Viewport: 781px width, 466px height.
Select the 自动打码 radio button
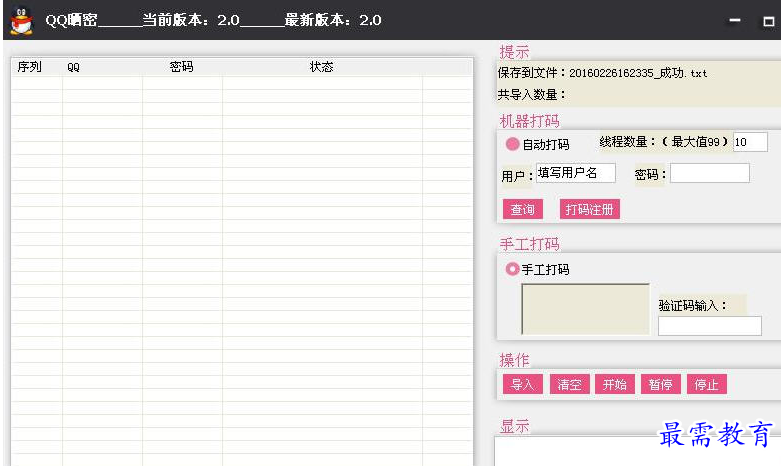(x=512, y=144)
